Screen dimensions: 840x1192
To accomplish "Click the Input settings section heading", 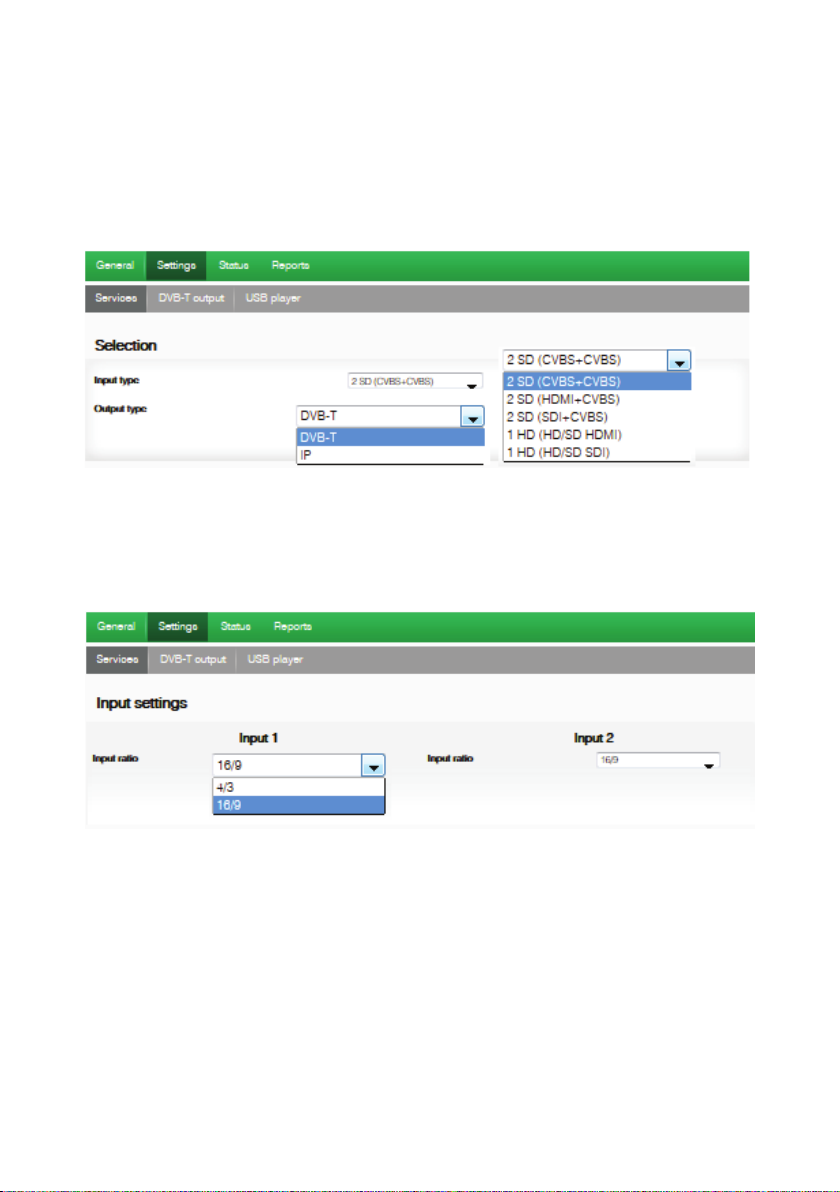I will pos(141,703).
